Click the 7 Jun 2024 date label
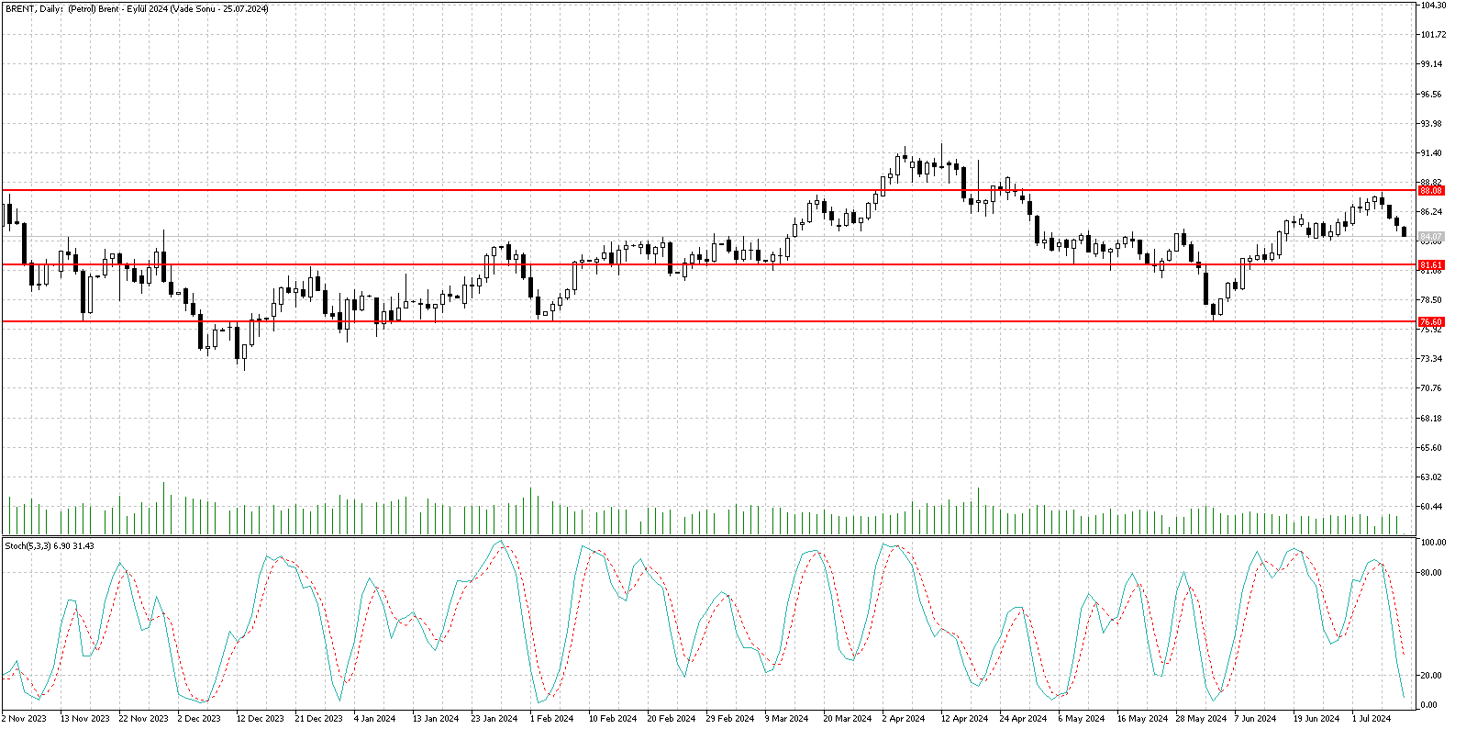Viewport: 1457px width, 734px height. [x=1256, y=718]
